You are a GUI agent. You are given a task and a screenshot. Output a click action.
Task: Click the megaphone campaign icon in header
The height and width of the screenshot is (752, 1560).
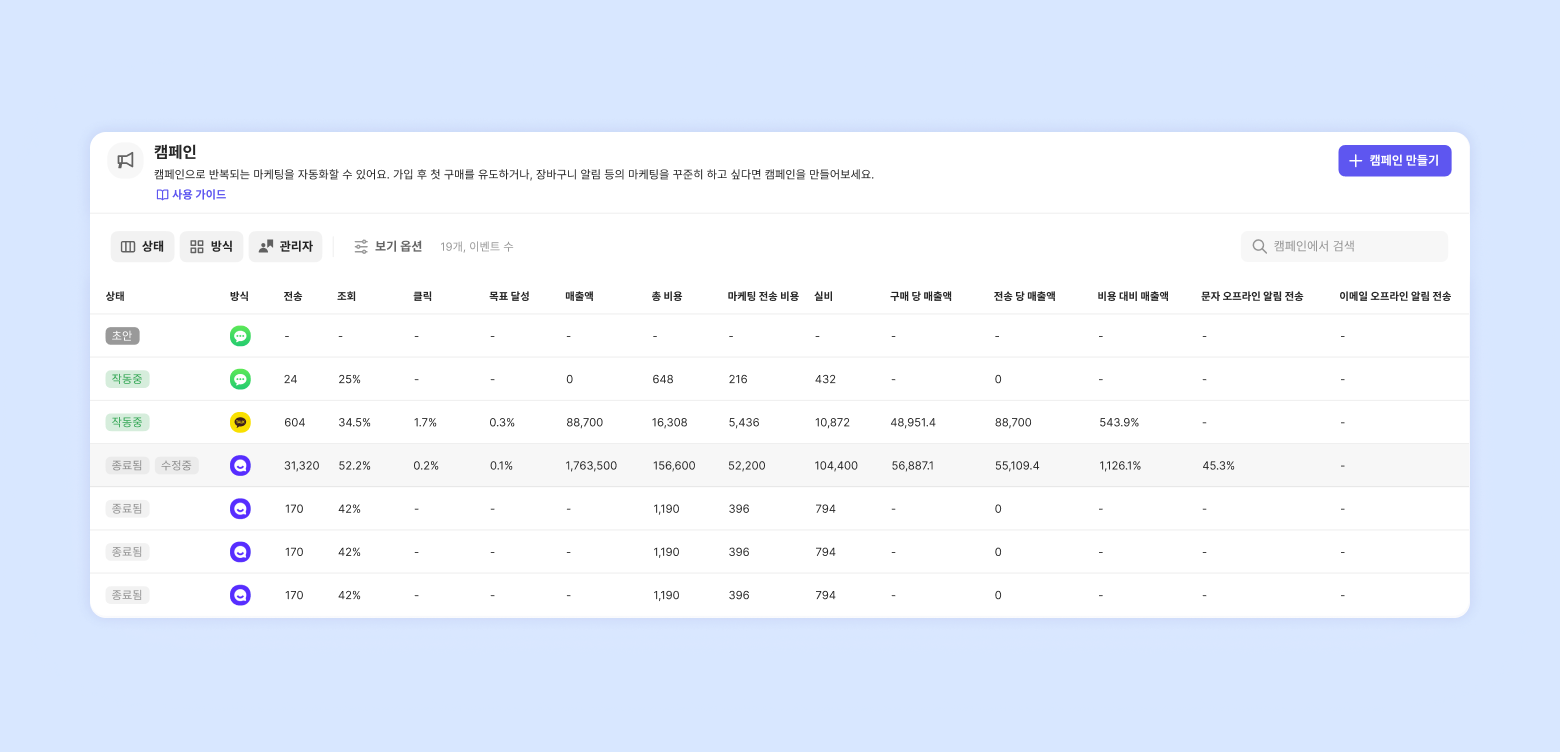click(125, 160)
